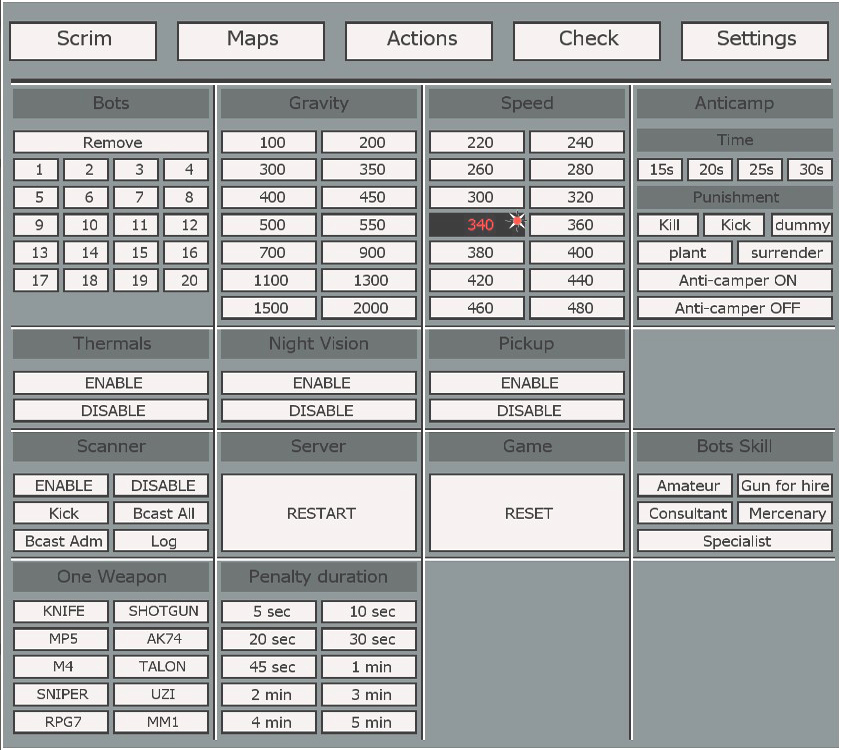The image size is (841, 750).
Task: Select the highlighted 340 speed option
Action: 477,225
